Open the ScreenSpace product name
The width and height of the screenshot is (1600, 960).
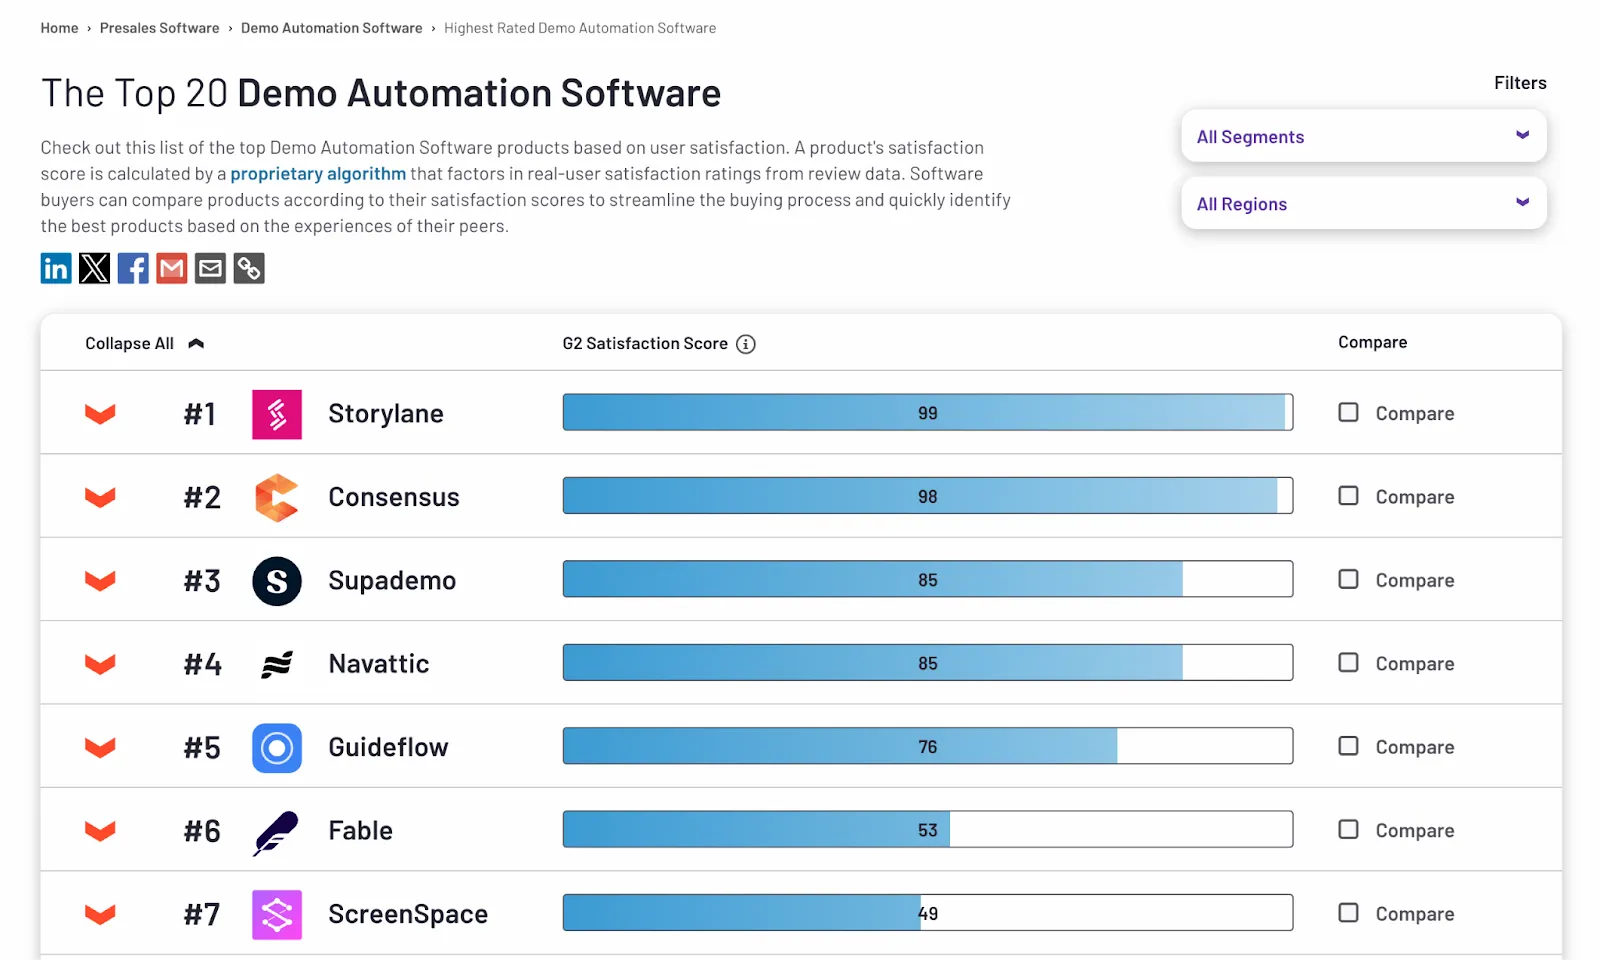click(408, 914)
